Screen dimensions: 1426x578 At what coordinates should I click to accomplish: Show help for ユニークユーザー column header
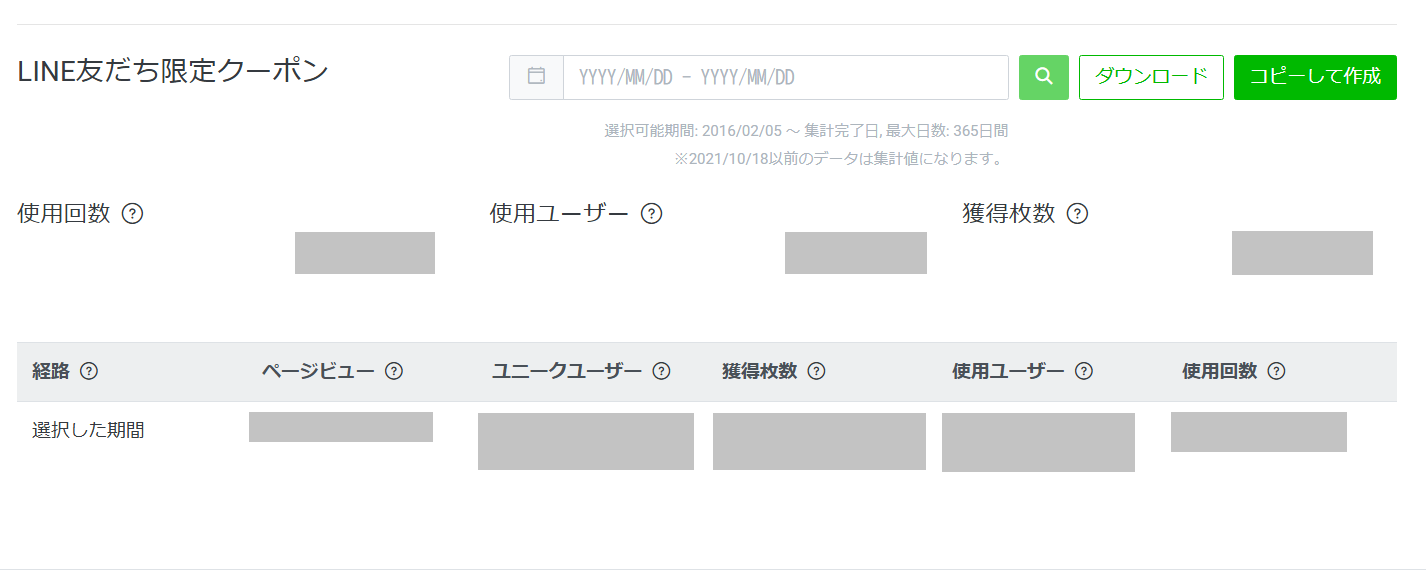tap(661, 371)
